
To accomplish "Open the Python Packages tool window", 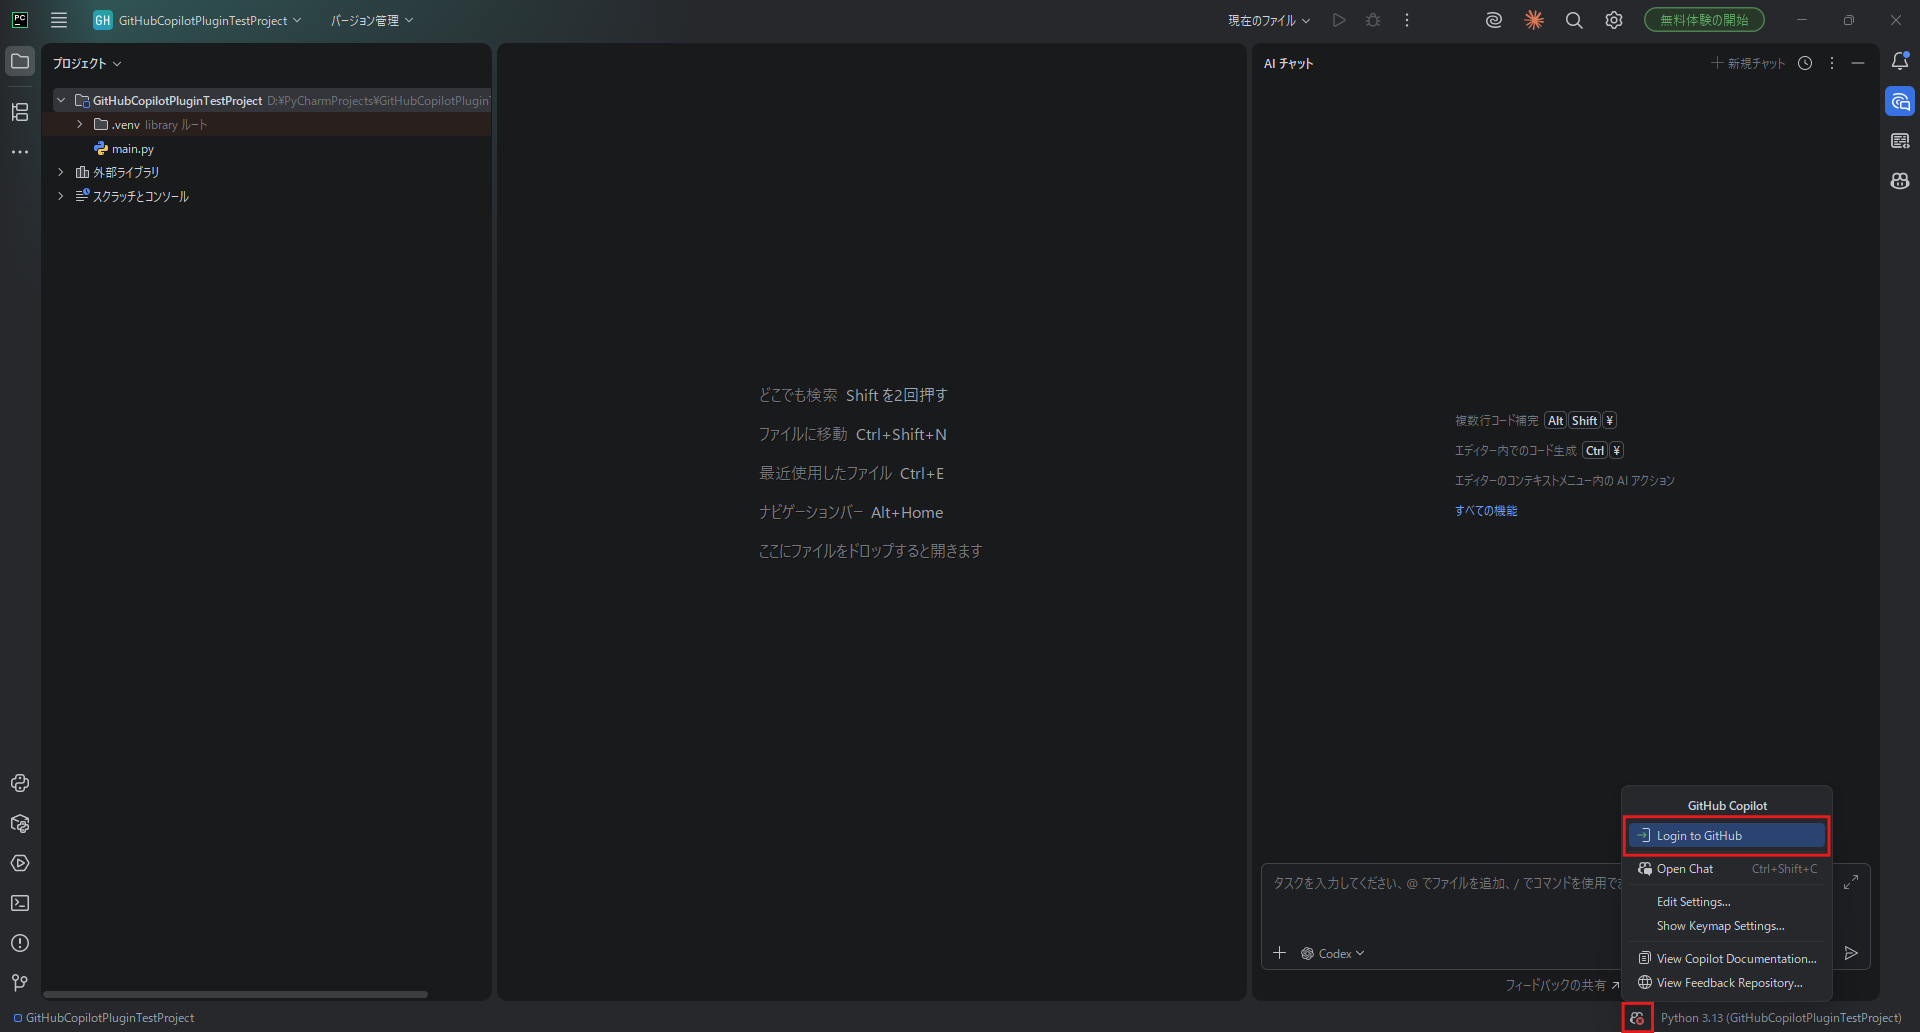I will coord(20,824).
